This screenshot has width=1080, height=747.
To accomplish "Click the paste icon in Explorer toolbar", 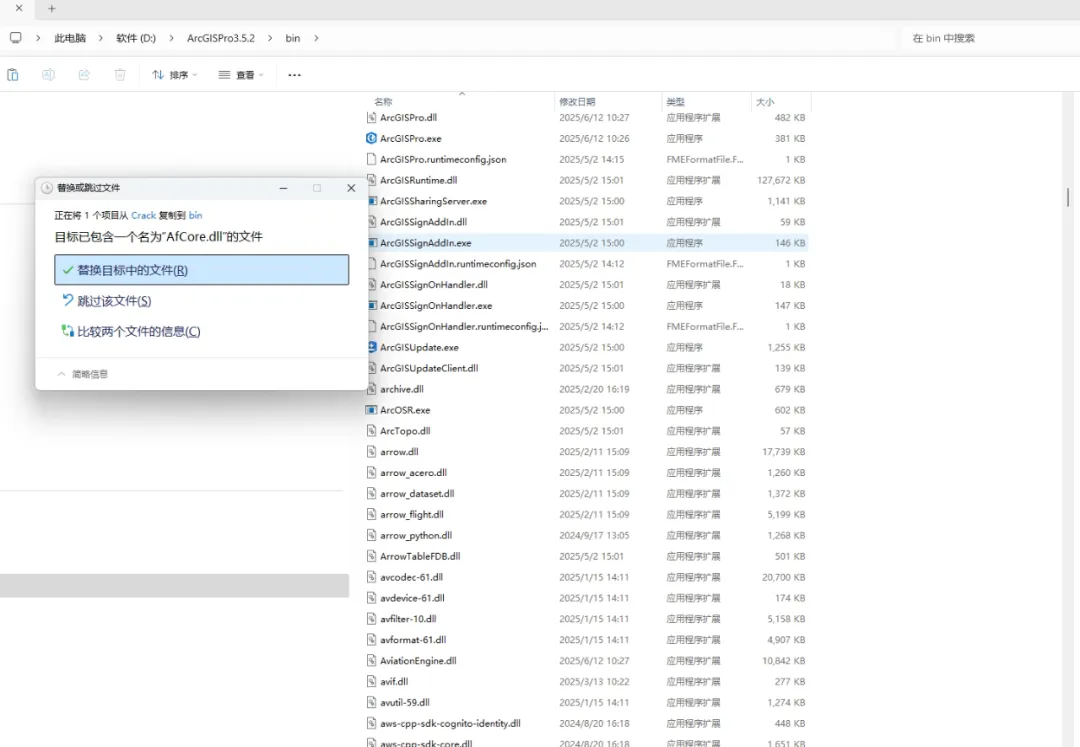I will (x=13, y=74).
